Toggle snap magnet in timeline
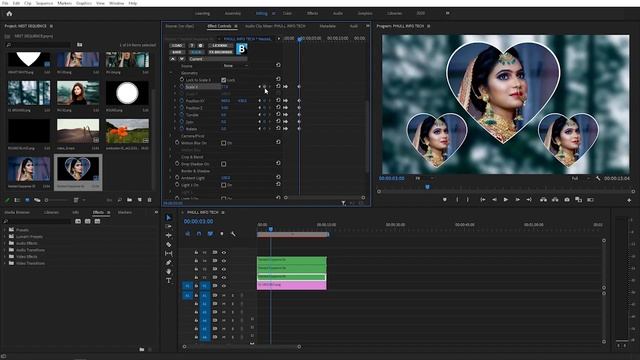640x360 pixels. 199,234
